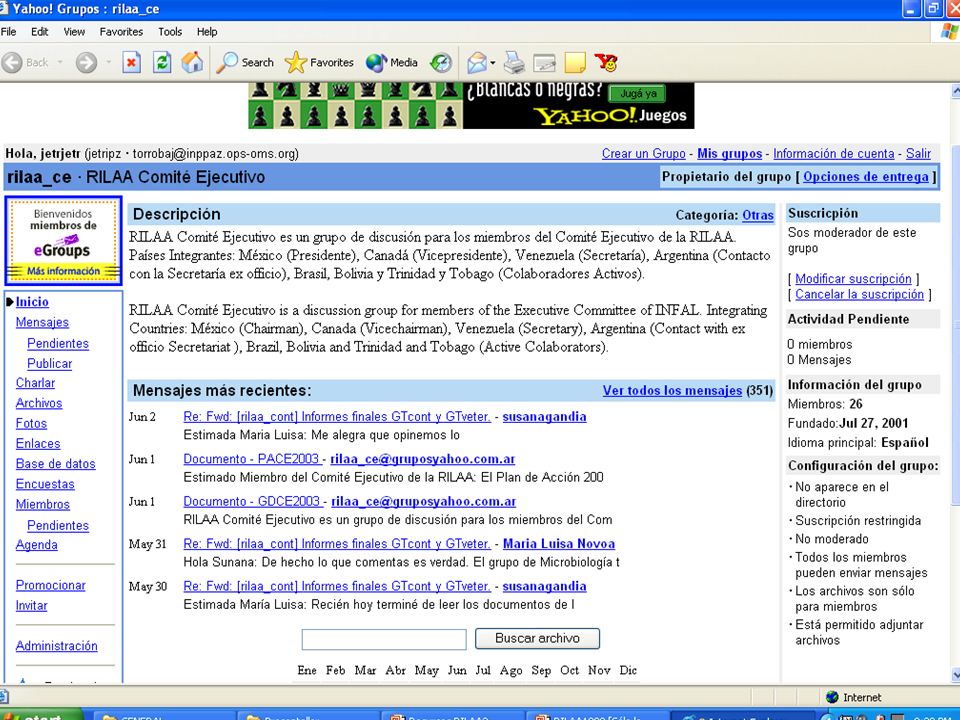Open the Agenda link in the sidebar
This screenshot has height=720, width=960.
click(36, 544)
